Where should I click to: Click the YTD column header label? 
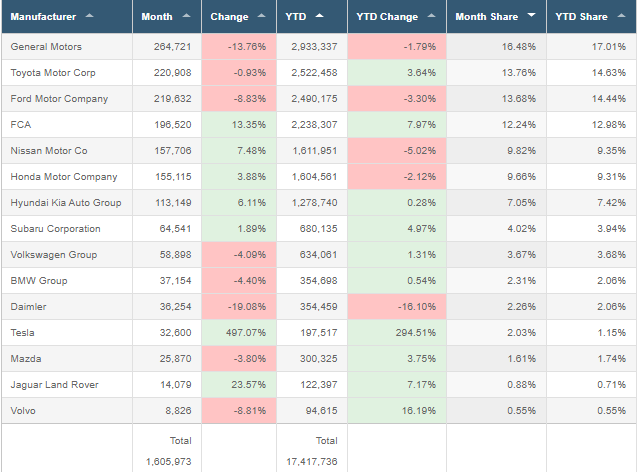pyautogui.click(x=296, y=17)
